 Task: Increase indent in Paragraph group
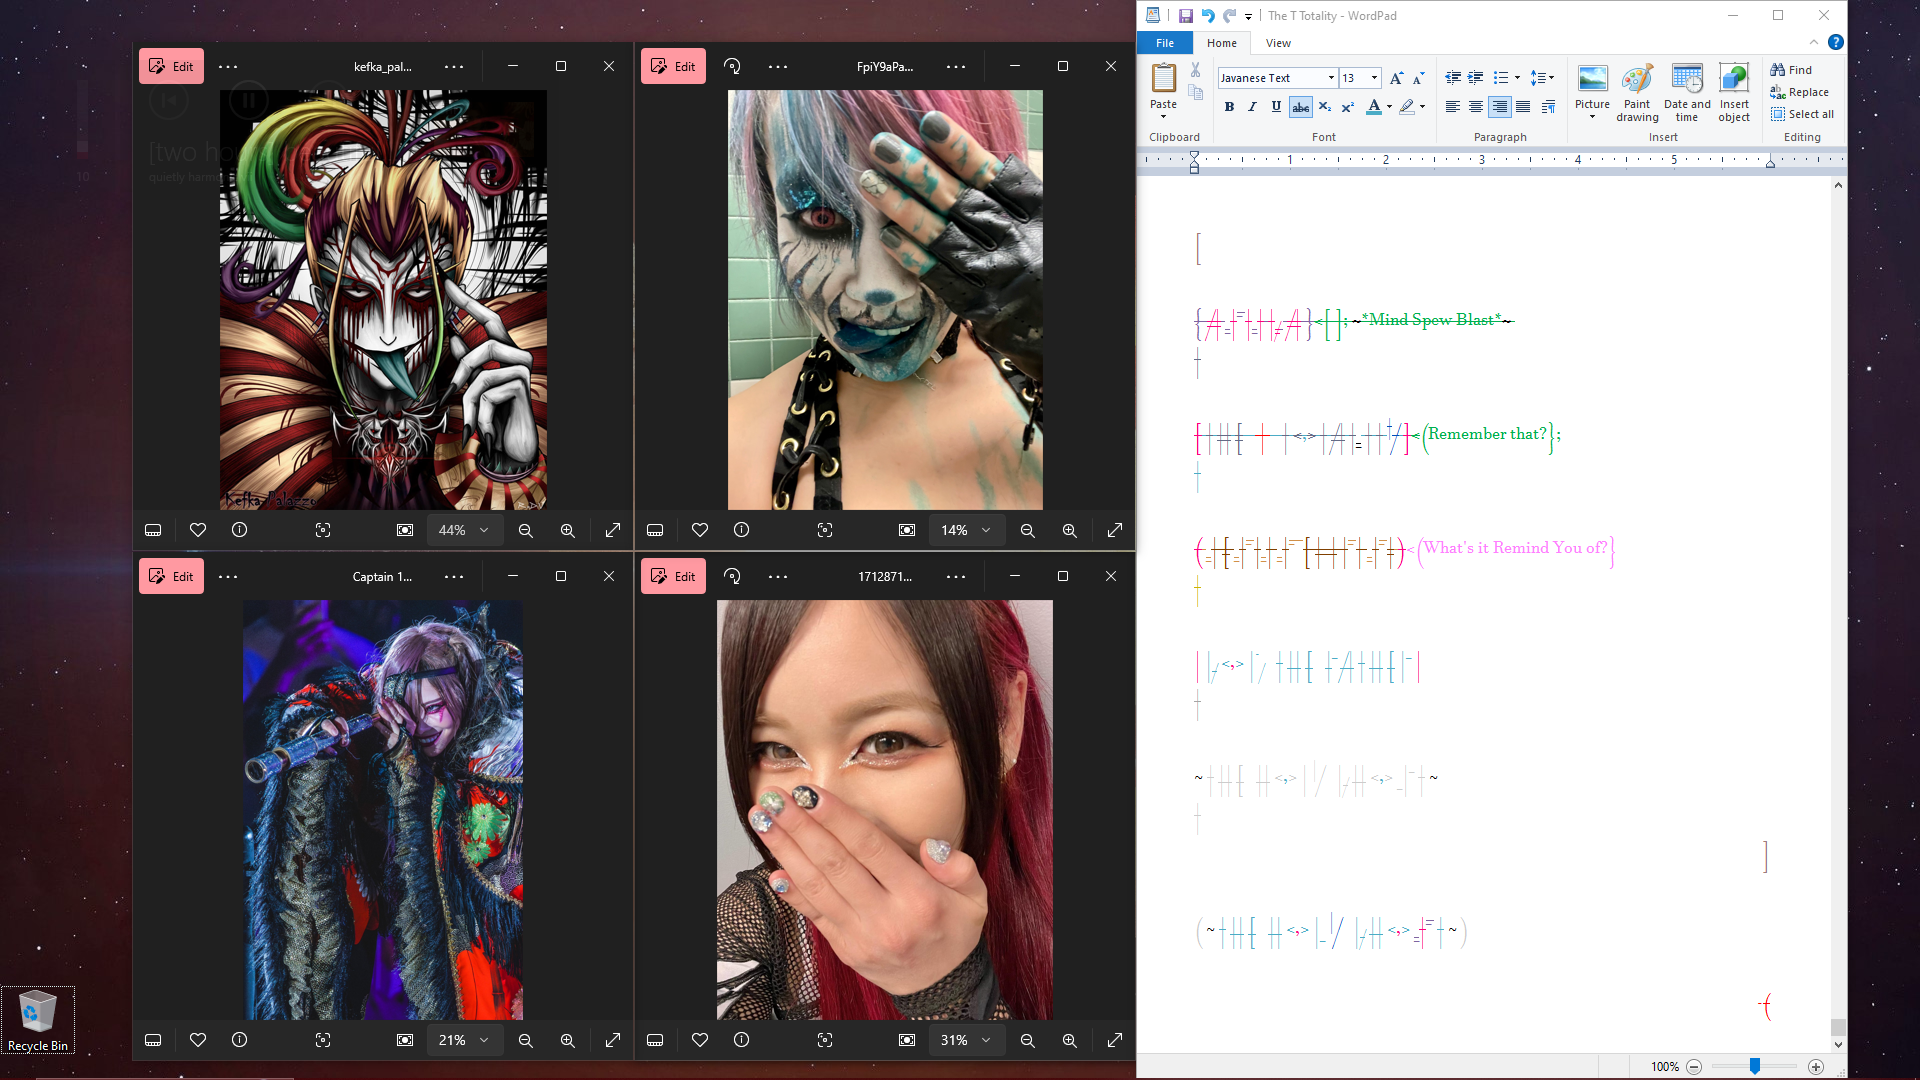(x=1475, y=78)
